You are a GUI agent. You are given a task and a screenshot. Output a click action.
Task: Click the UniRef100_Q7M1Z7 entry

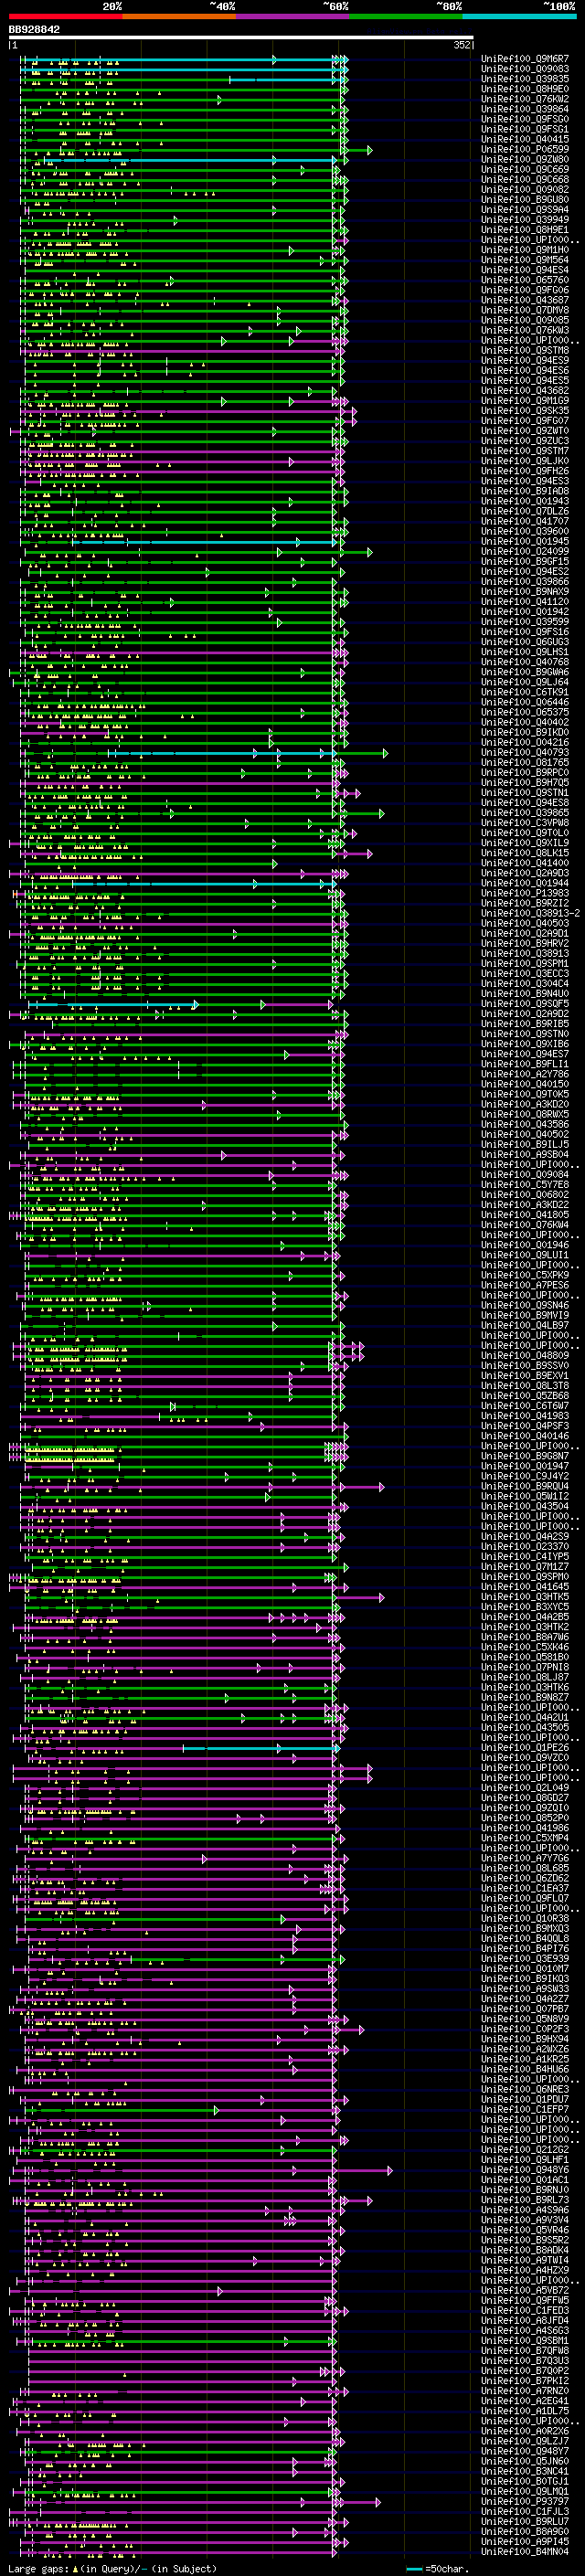[x=525, y=1566]
